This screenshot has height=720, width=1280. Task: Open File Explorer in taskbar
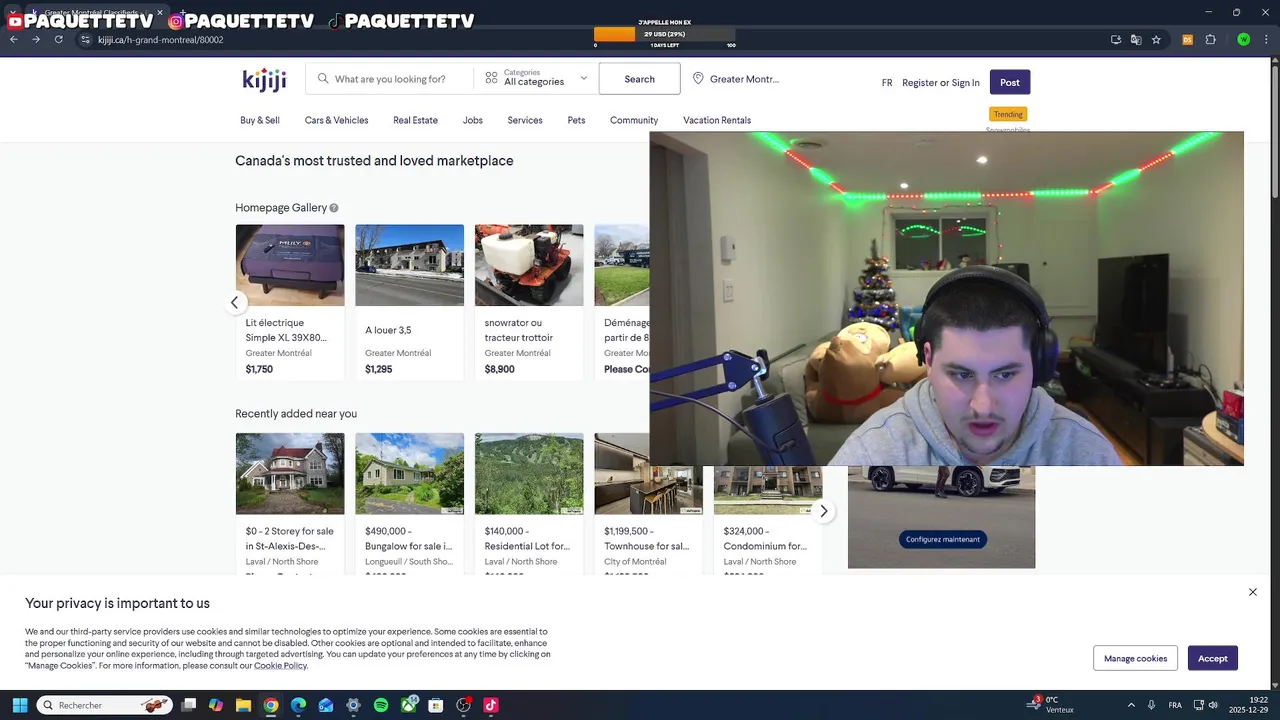pos(243,705)
